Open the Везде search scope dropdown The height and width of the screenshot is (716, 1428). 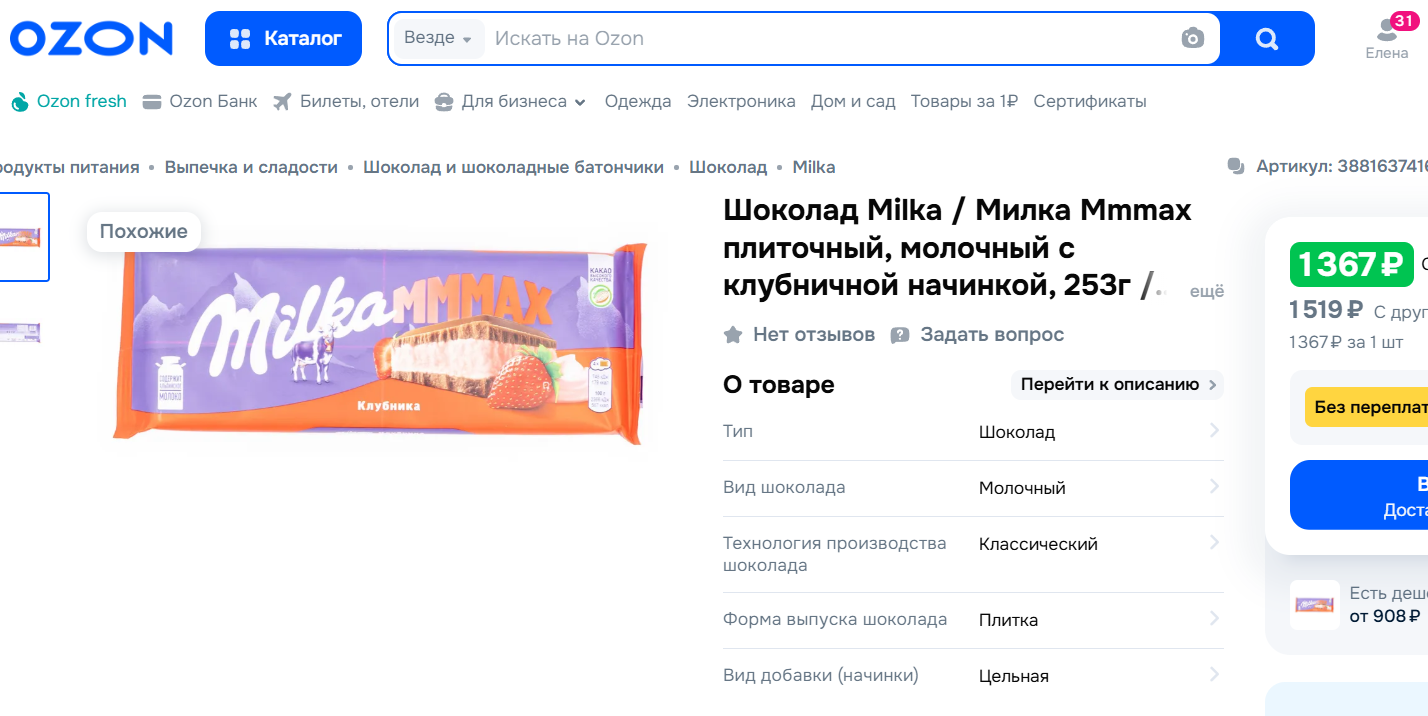[x=438, y=39]
